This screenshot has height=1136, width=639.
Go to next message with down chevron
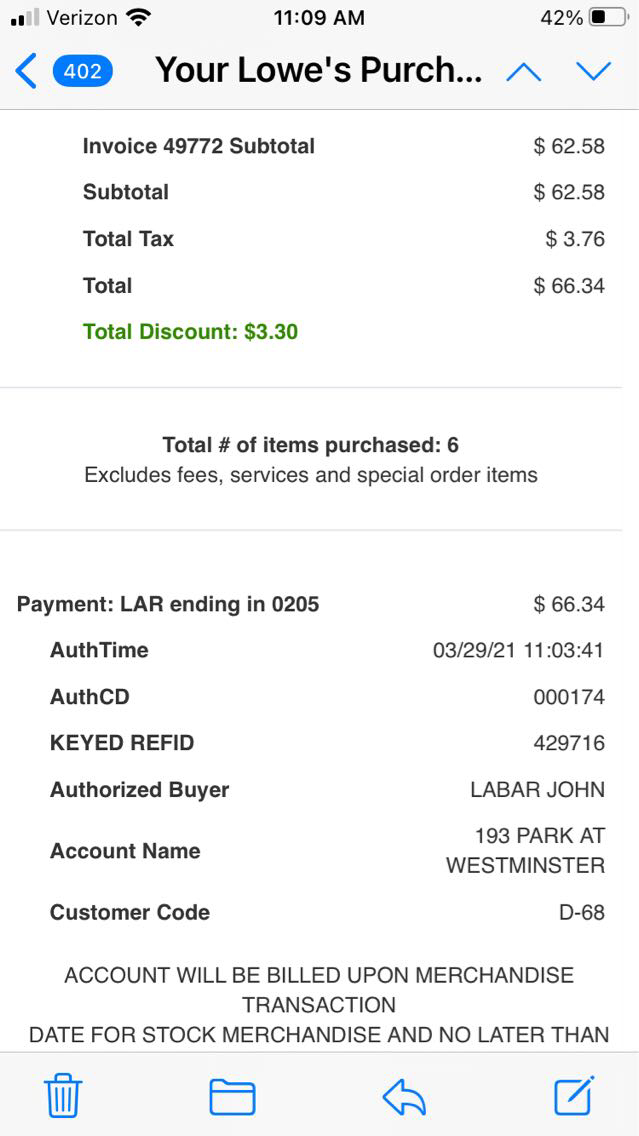[593, 71]
